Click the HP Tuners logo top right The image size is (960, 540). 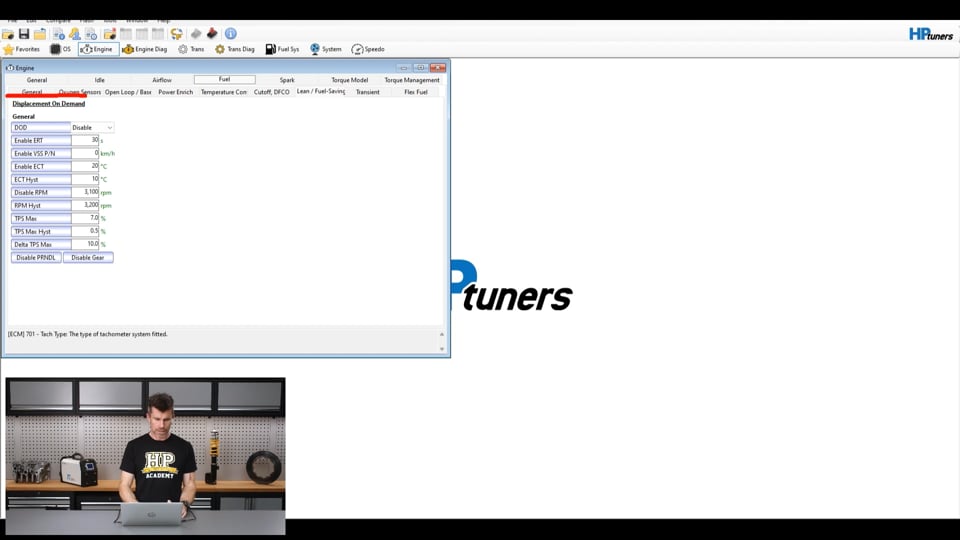931,34
